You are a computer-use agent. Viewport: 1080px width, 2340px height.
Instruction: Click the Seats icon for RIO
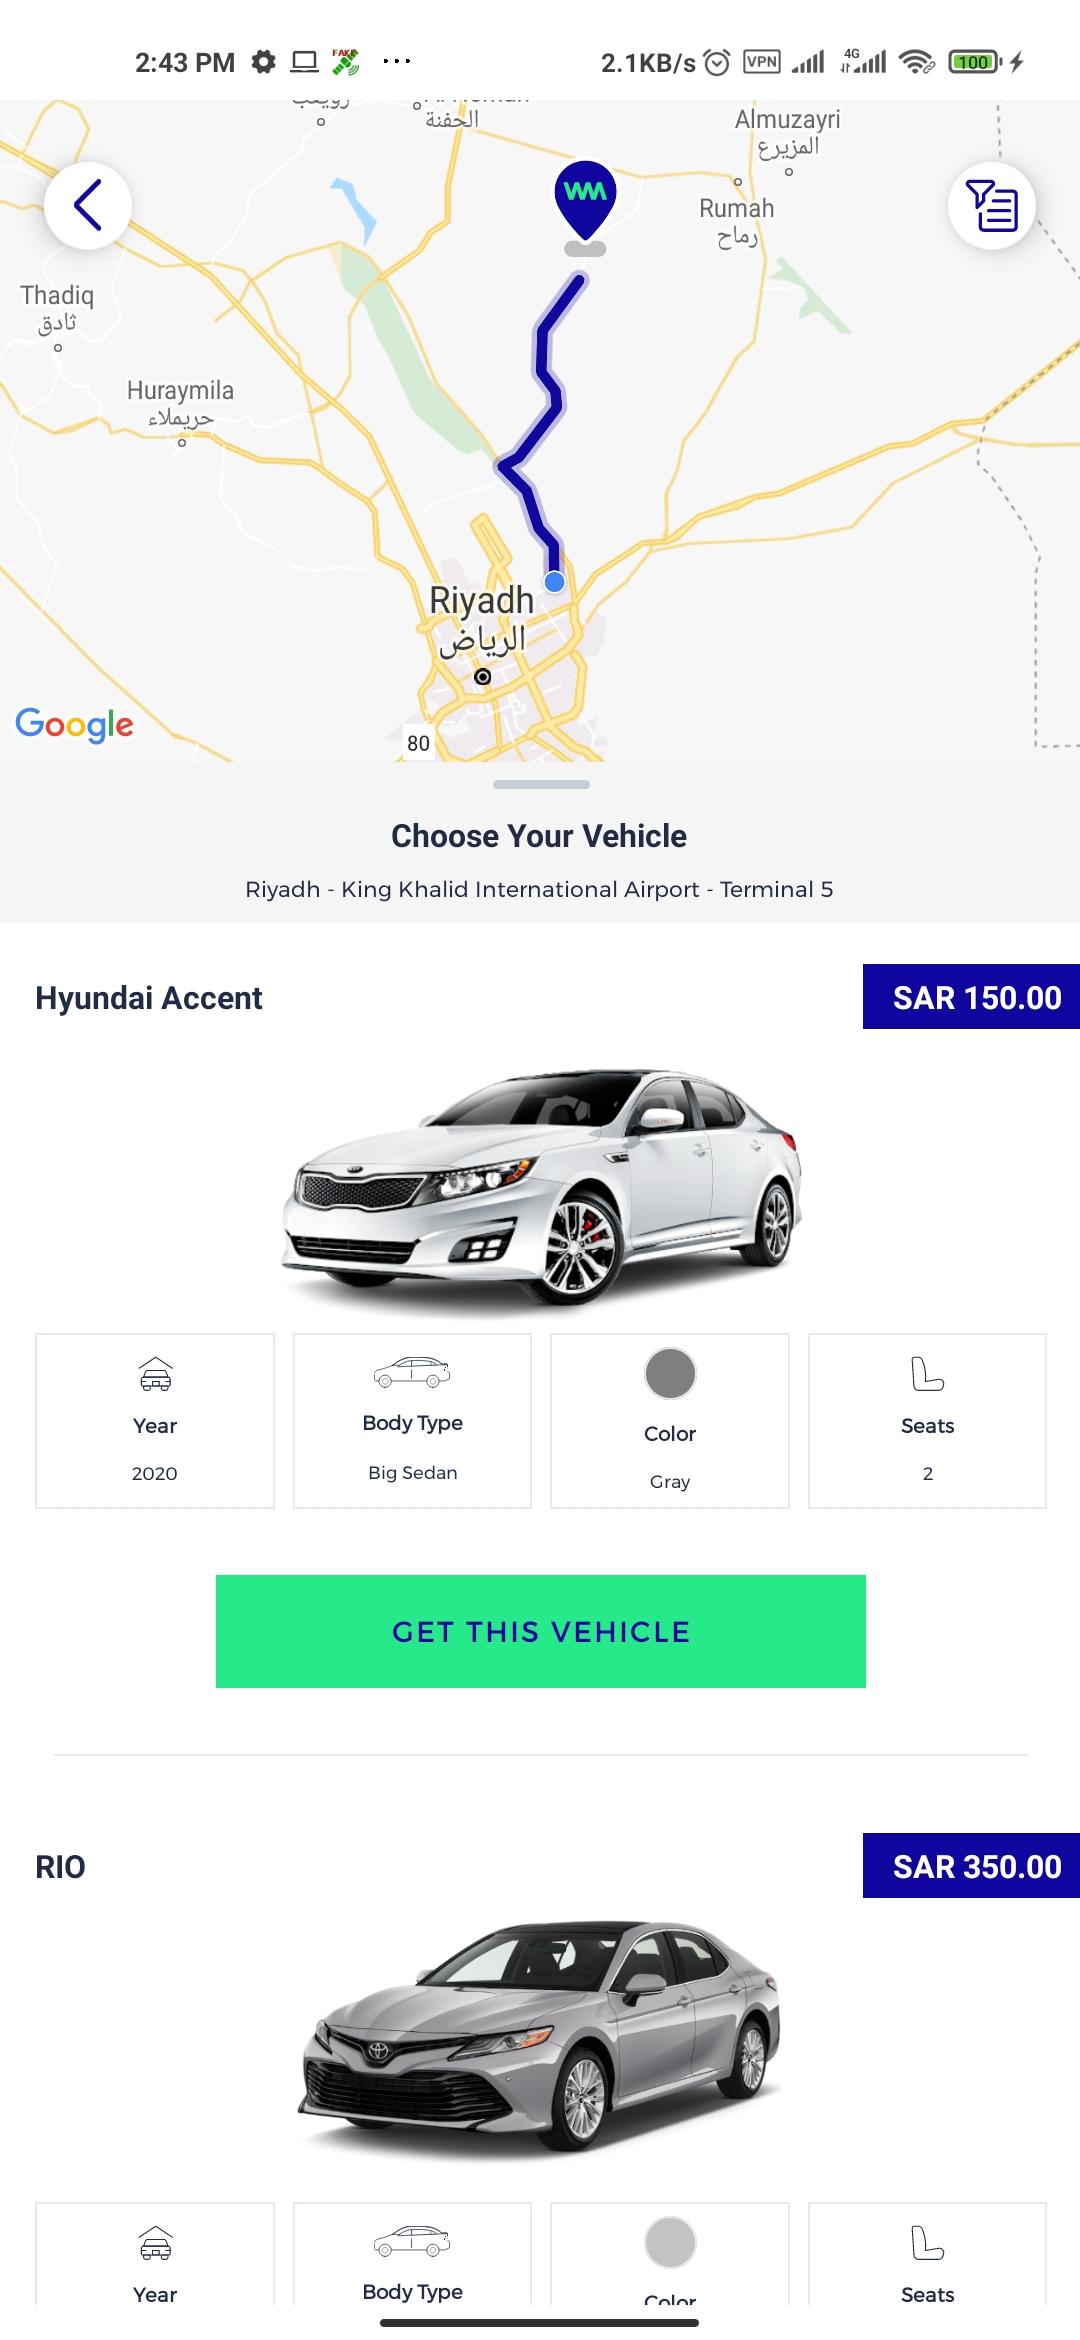[927, 2243]
